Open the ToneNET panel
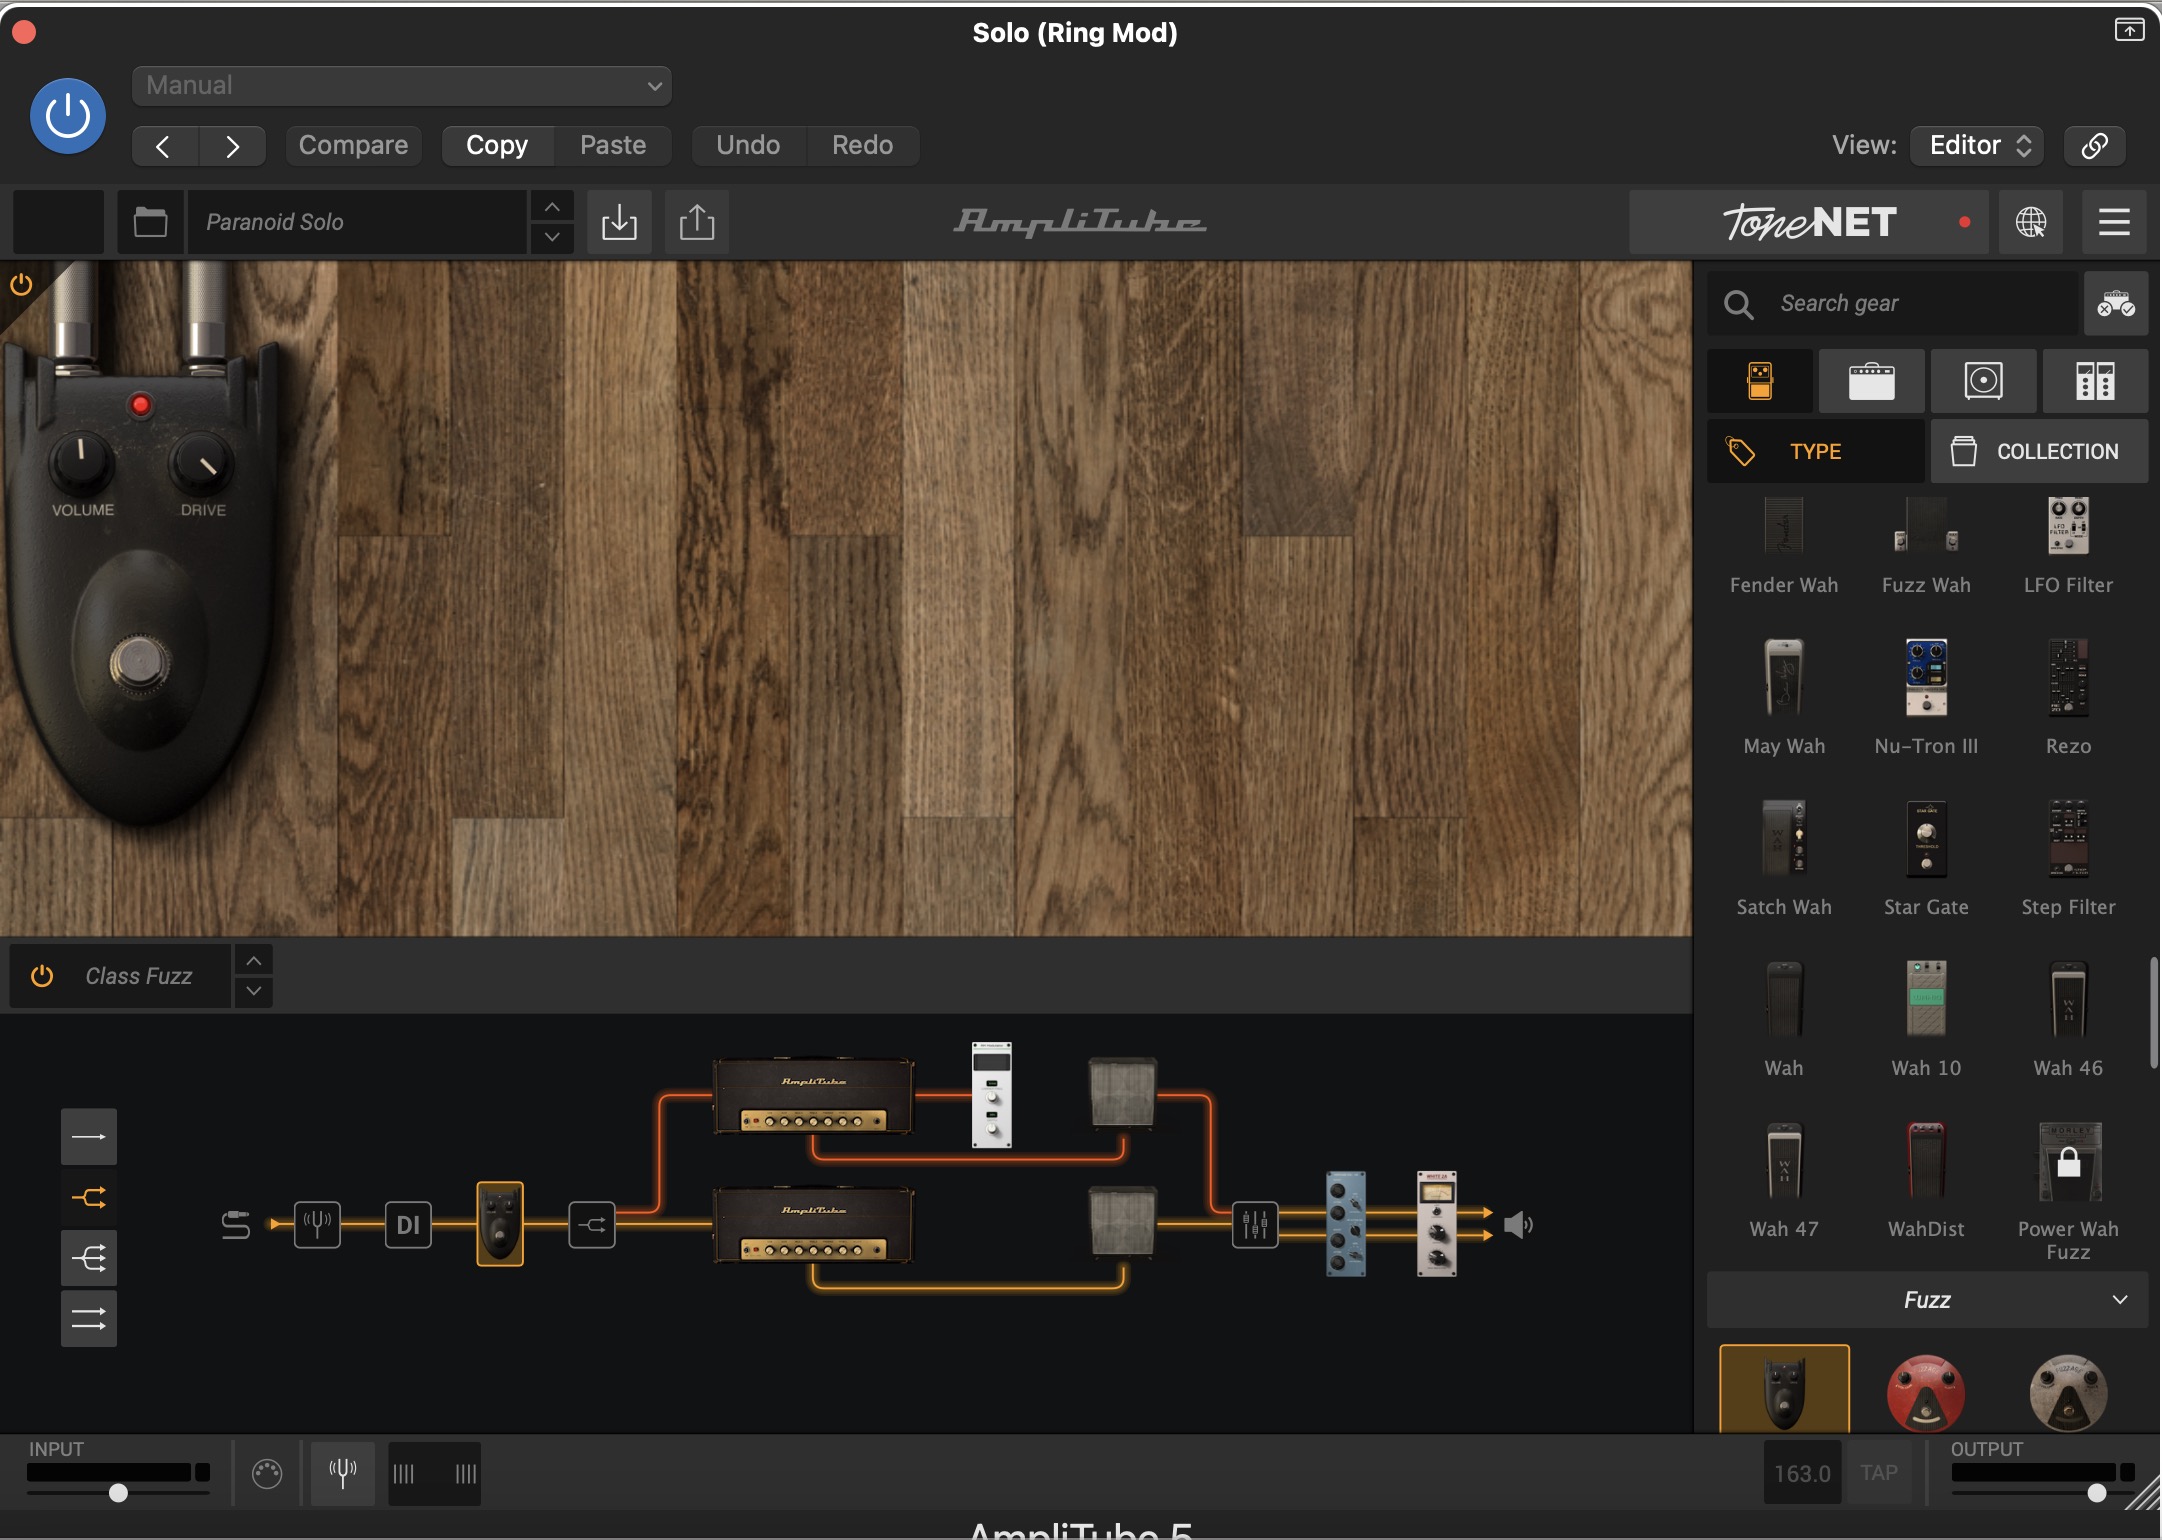The image size is (2162, 1540). click(x=1809, y=222)
